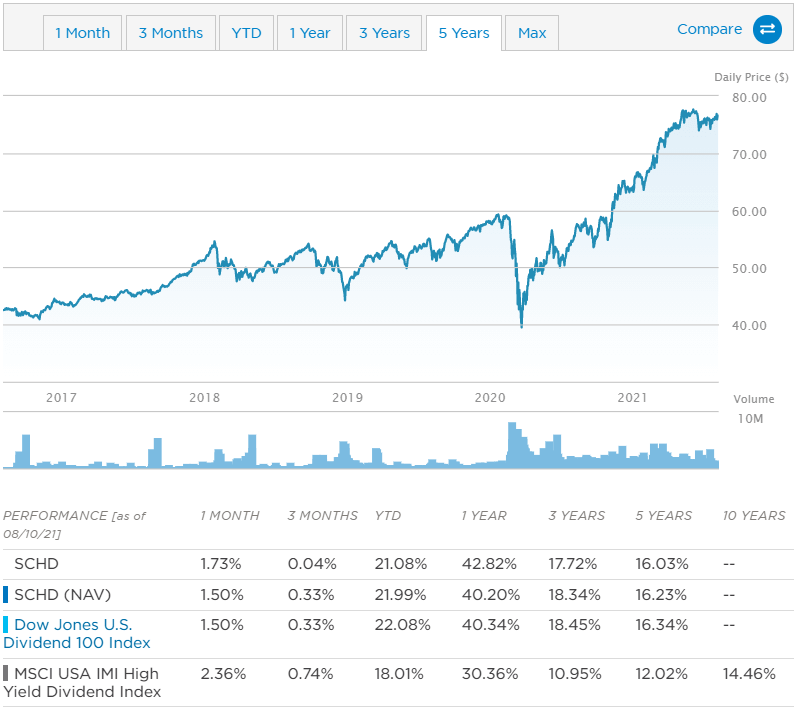The height and width of the screenshot is (709, 797).
Task: Click the Dow Jones light blue swatch
Action: point(6,625)
